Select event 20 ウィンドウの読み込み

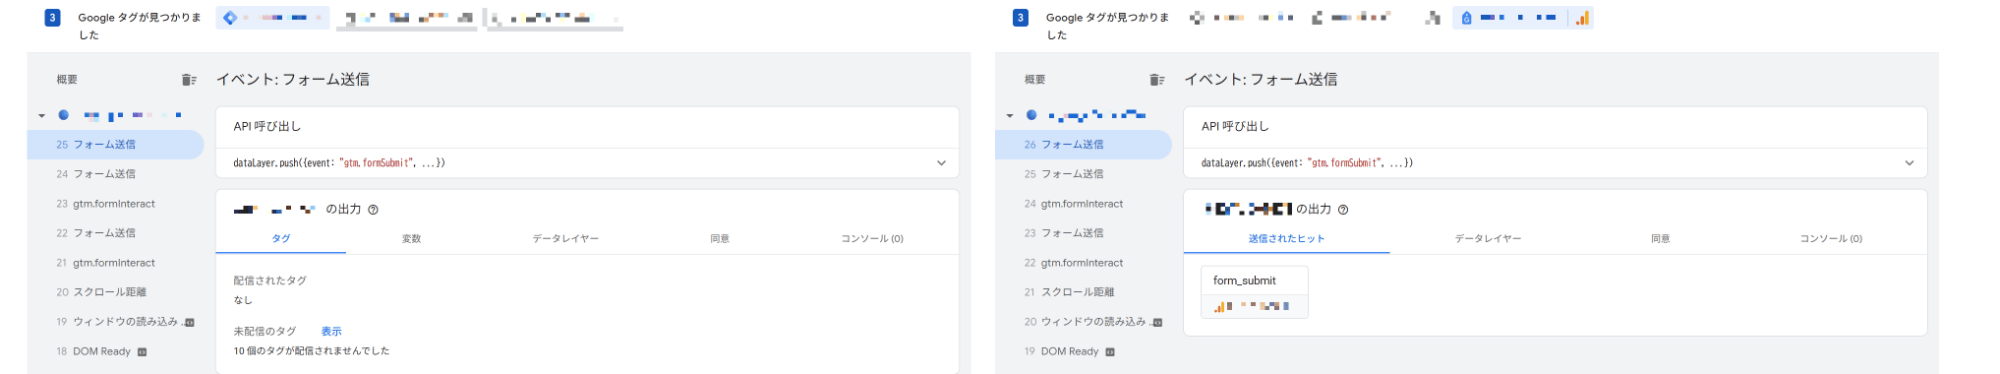pyautogui.click(x=1083, y=322)
